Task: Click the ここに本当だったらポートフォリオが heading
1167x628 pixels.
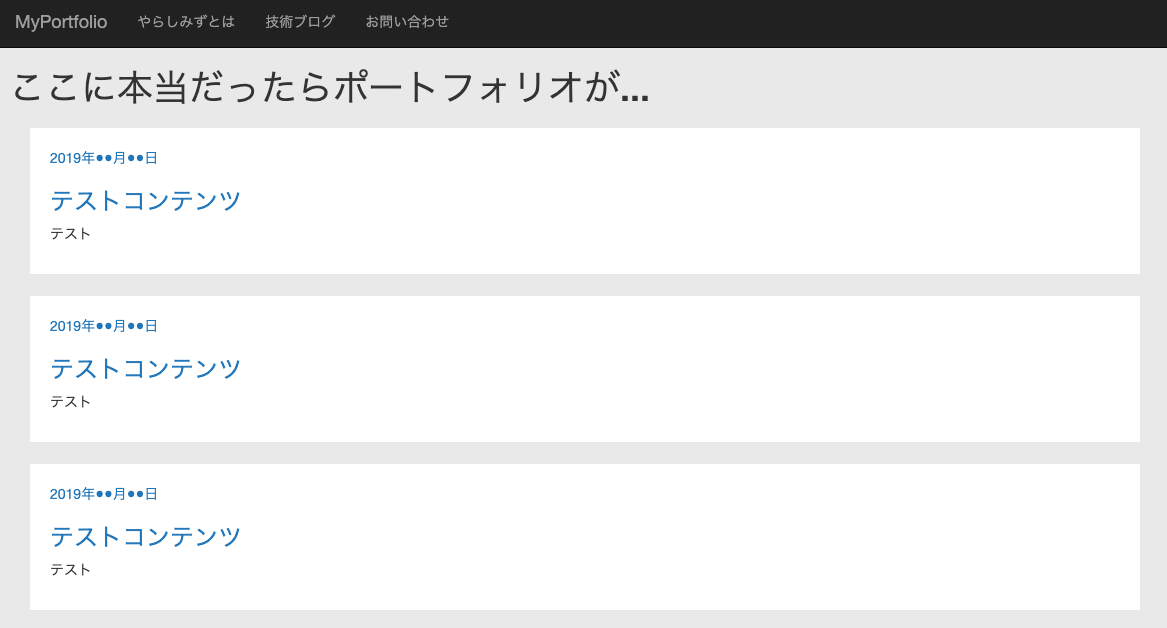Action: click(x=330, y=88)
